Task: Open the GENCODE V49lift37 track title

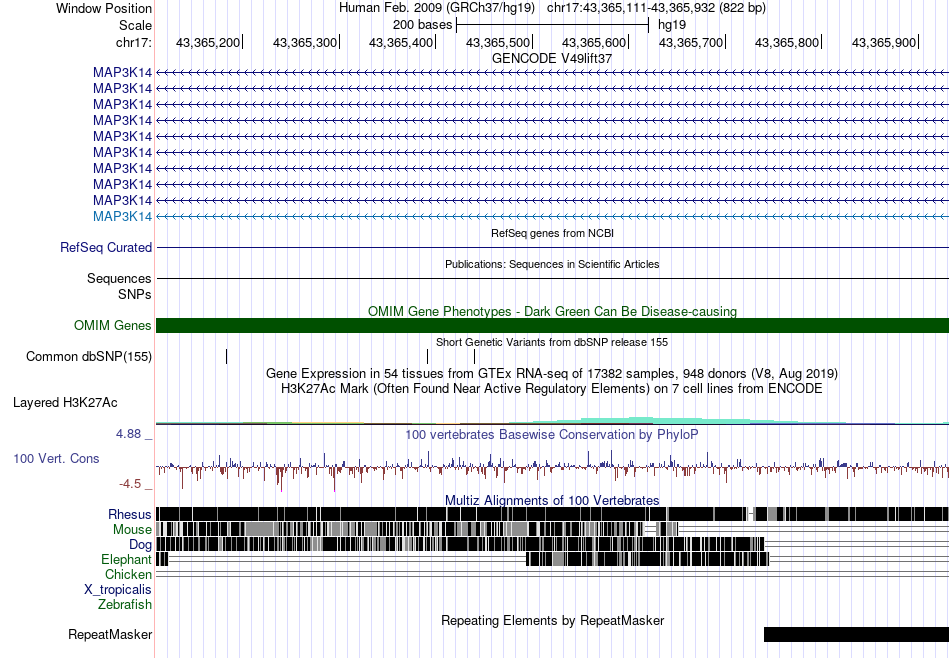Action: coord(552,58)
